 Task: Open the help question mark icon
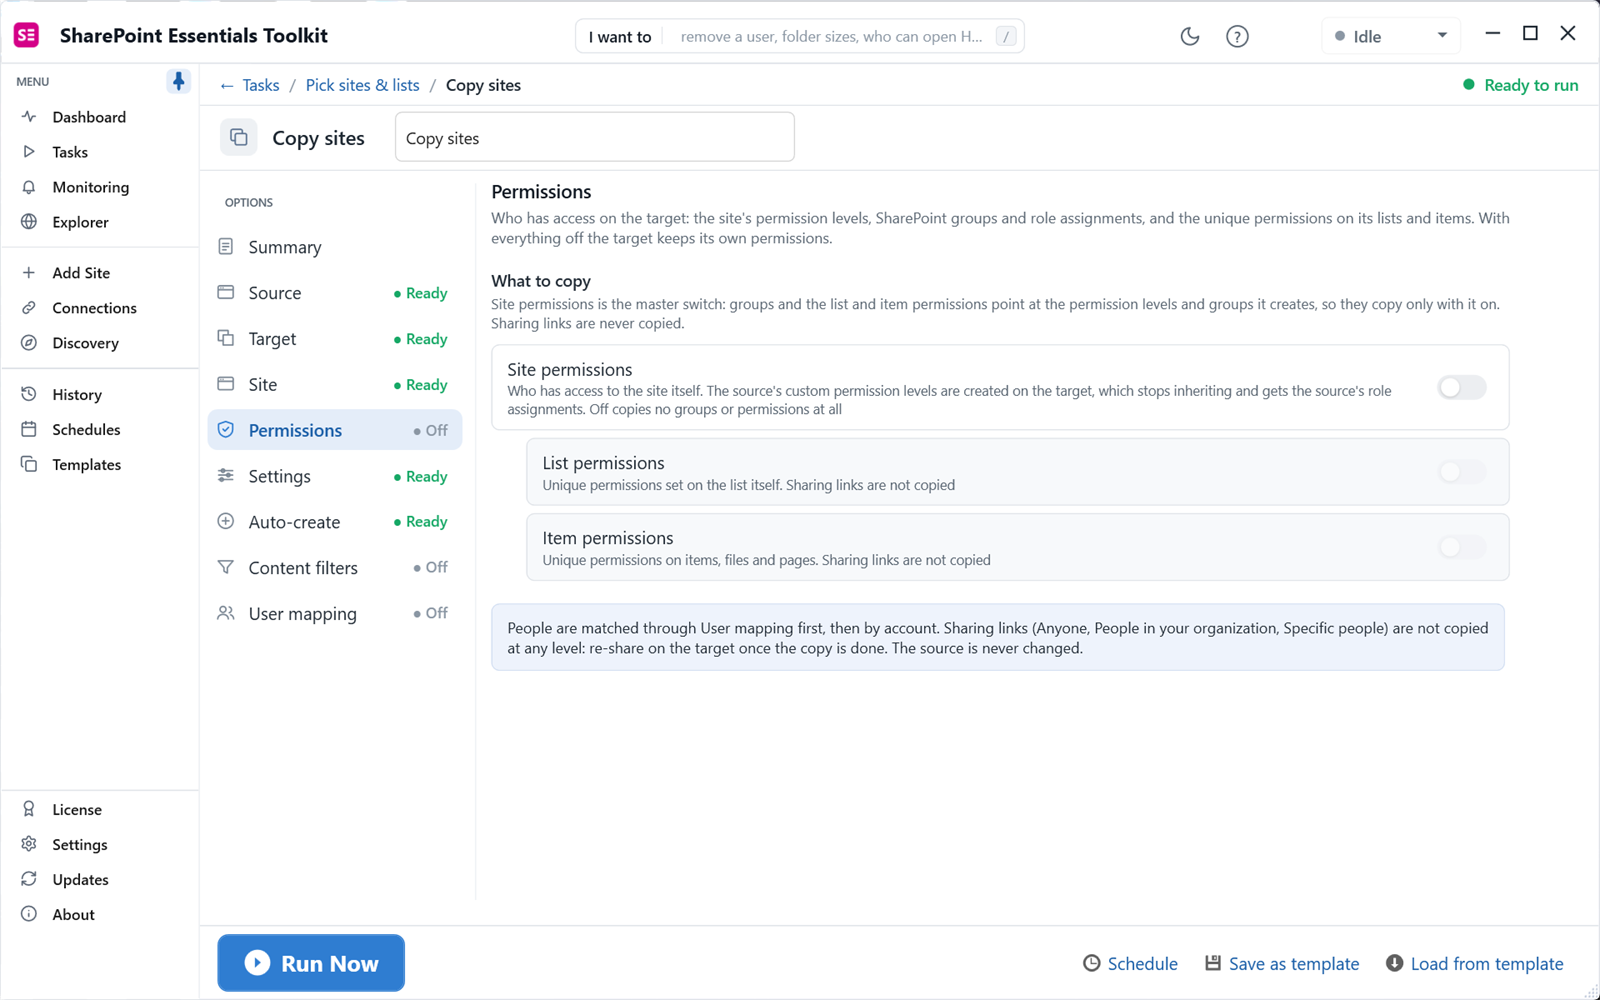coord(1237,36)
